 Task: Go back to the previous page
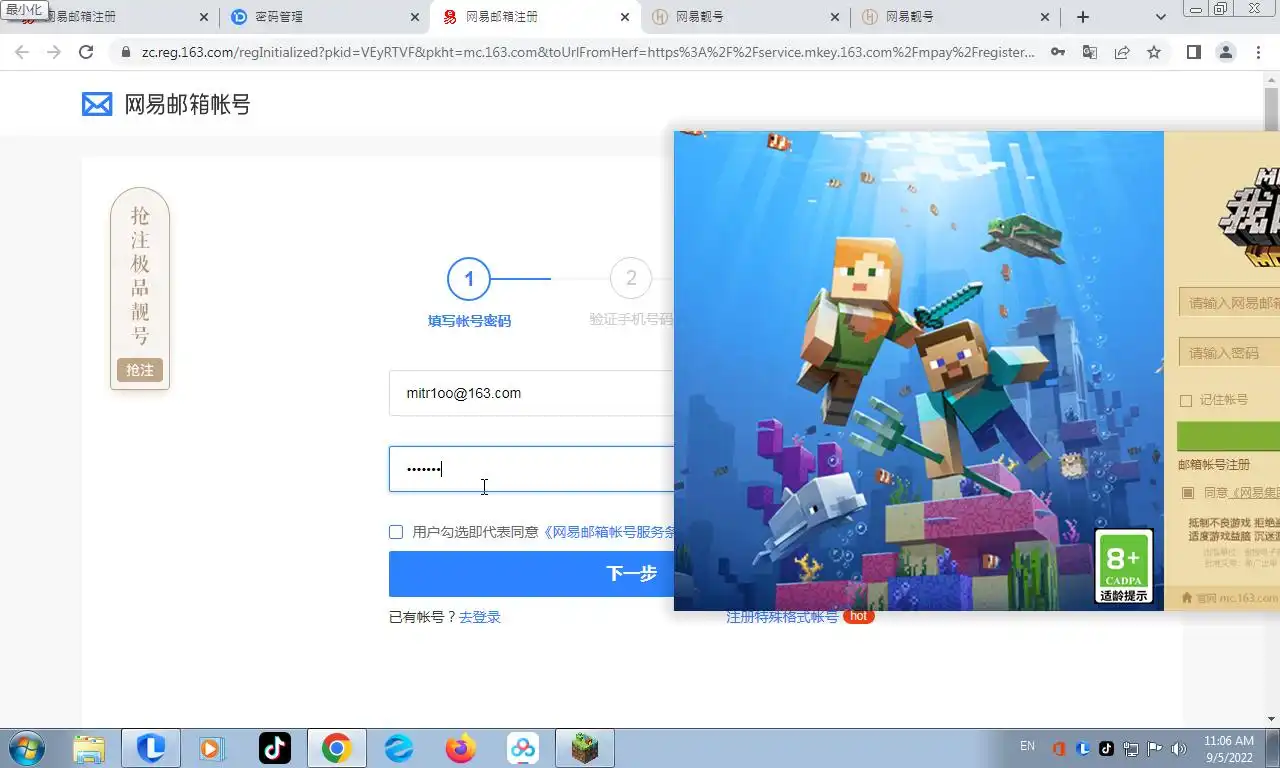[x=22, y=52]
